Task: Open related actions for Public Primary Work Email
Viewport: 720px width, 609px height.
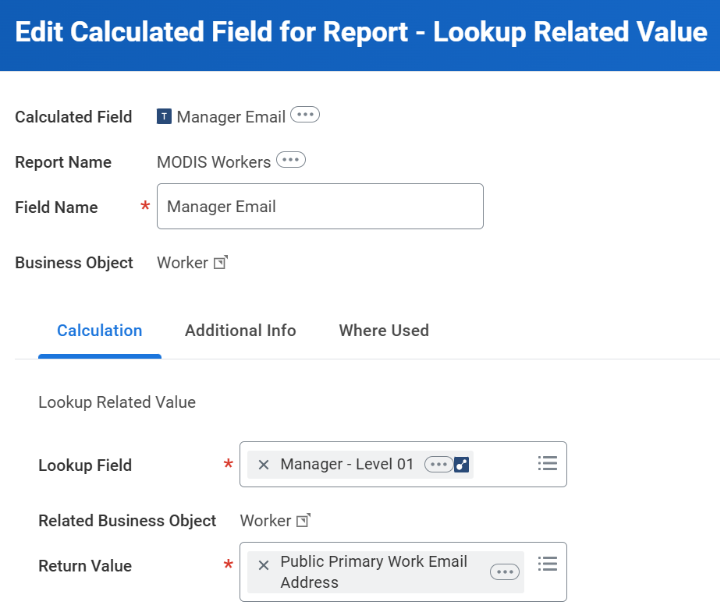Action: [x=504, y=572]
